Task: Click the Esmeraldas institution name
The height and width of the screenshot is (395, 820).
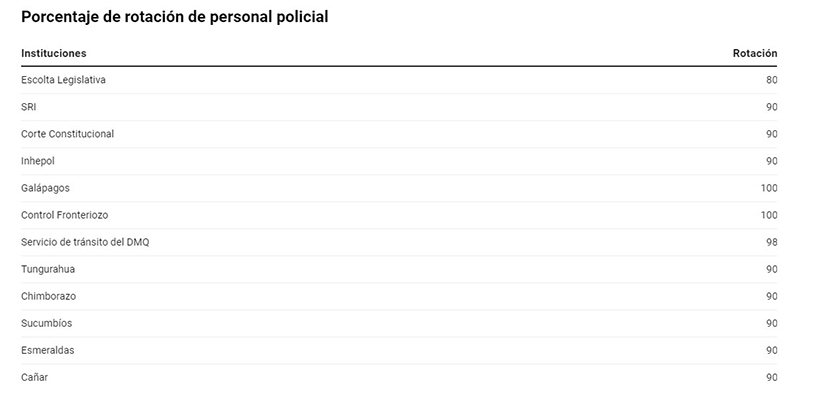Action: [x=48, y=351]
